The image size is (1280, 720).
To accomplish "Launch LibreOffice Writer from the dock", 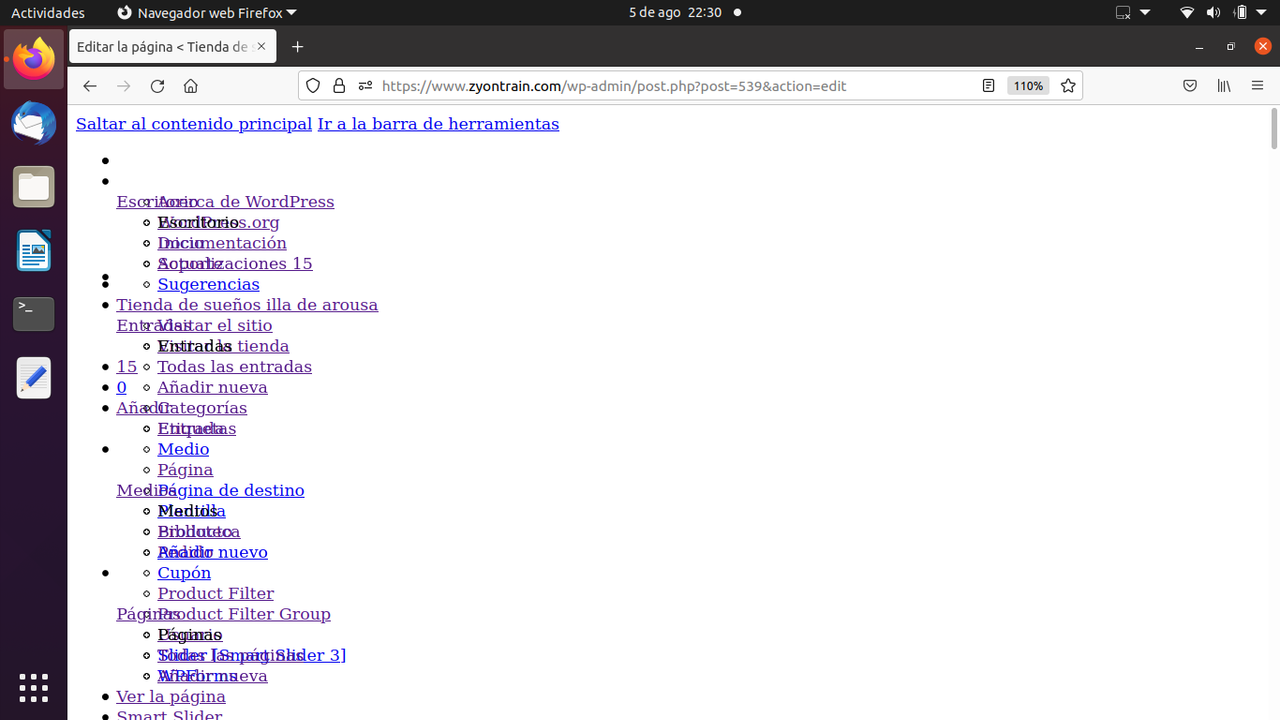I will pos(34,250).
